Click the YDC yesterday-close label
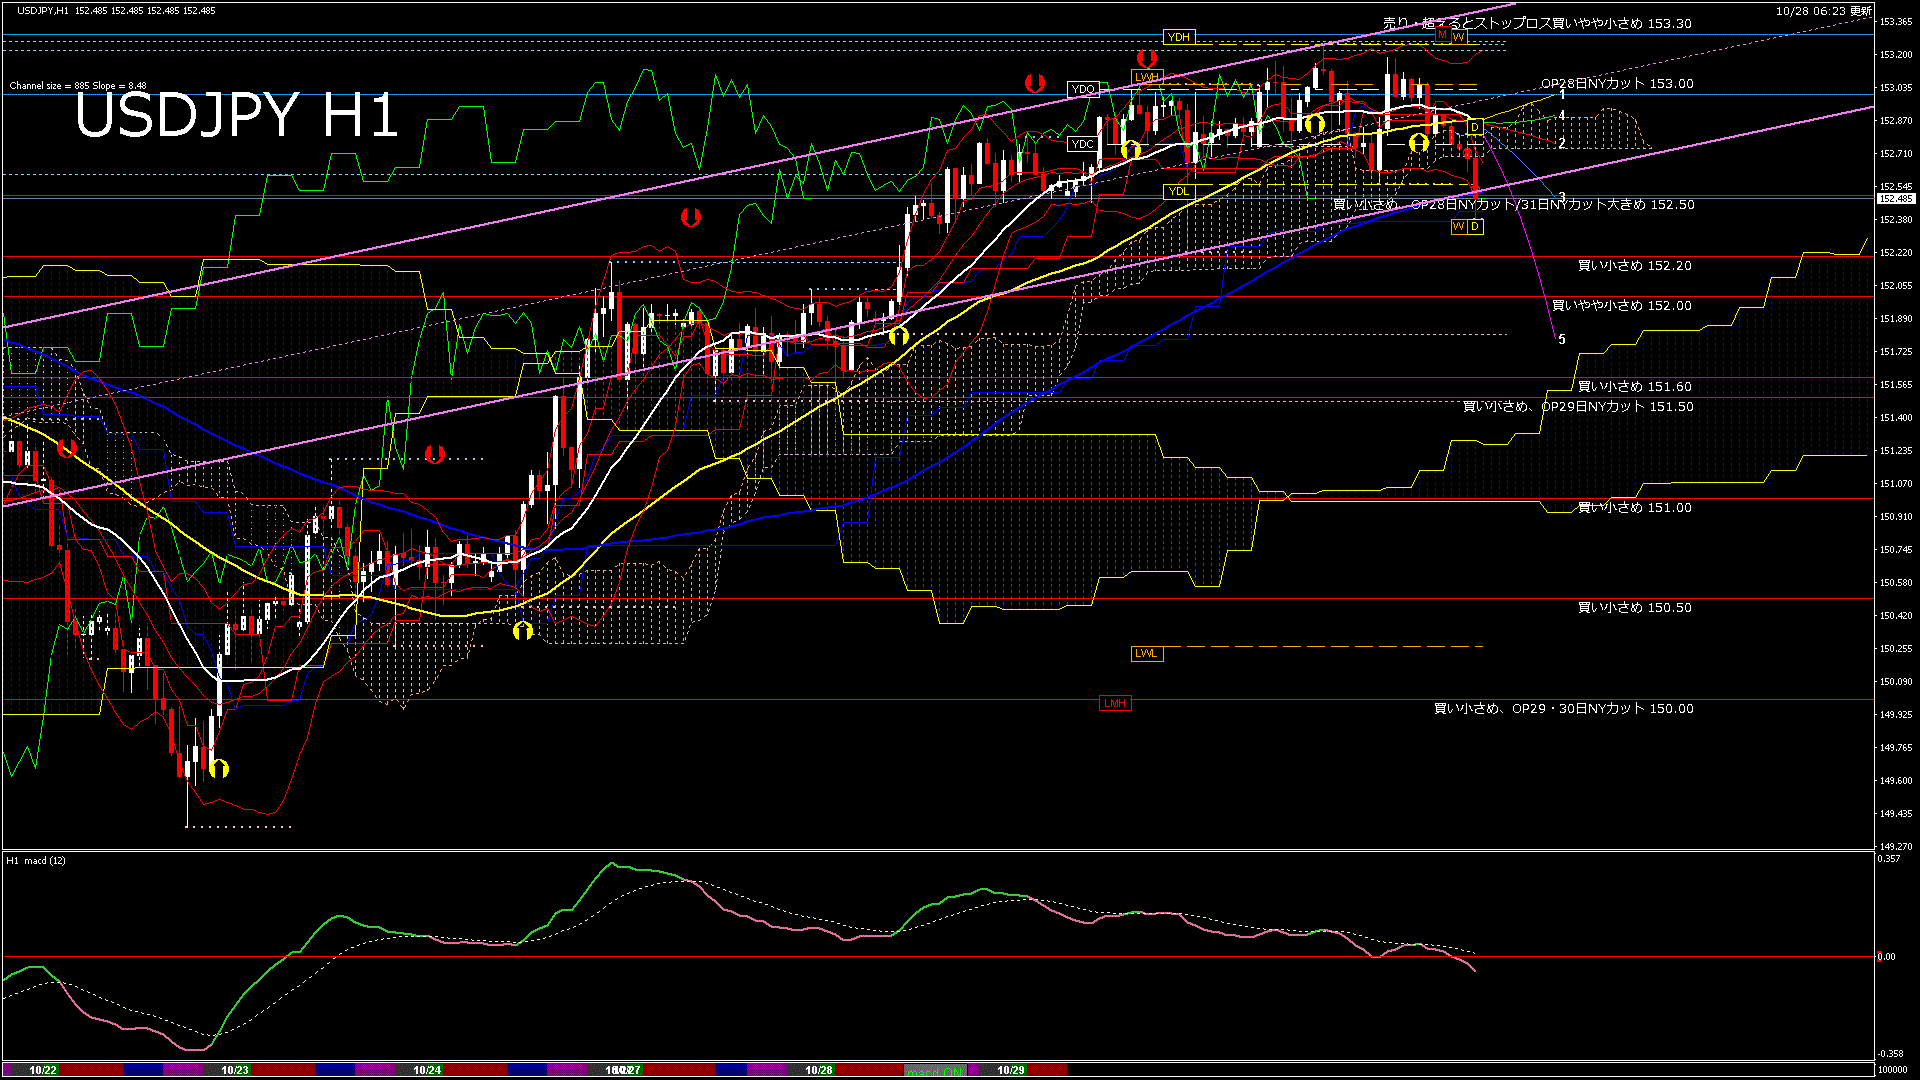This screenshot has height=1080, width=1920. coord(1082,144)
